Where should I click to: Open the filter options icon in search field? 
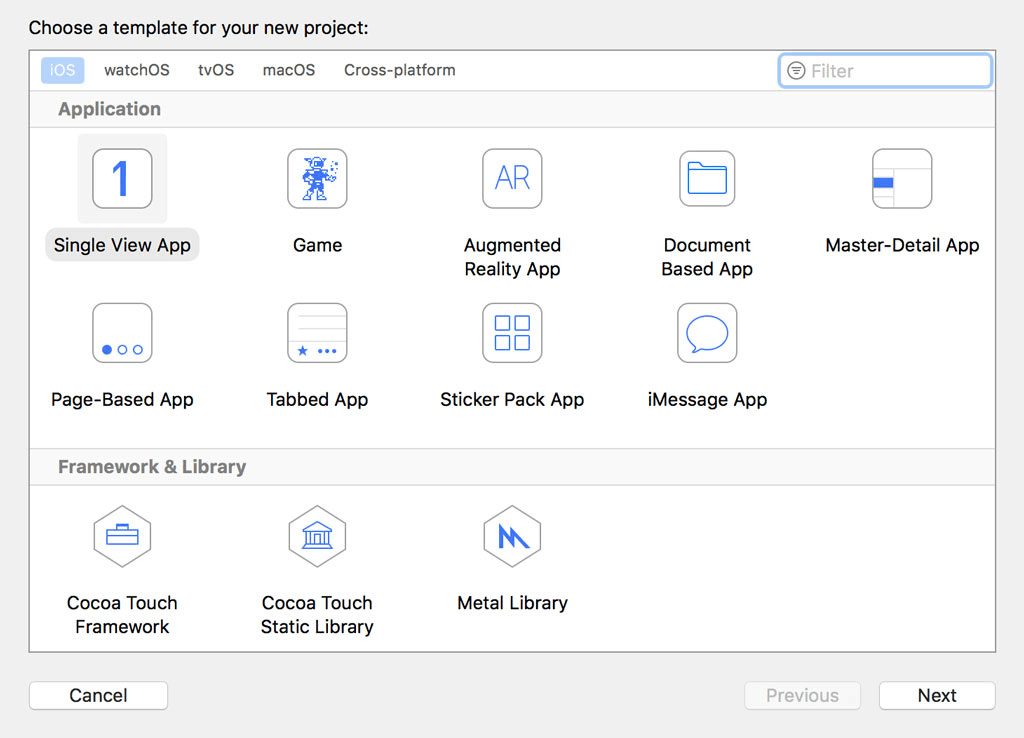[x=796, y=71]
